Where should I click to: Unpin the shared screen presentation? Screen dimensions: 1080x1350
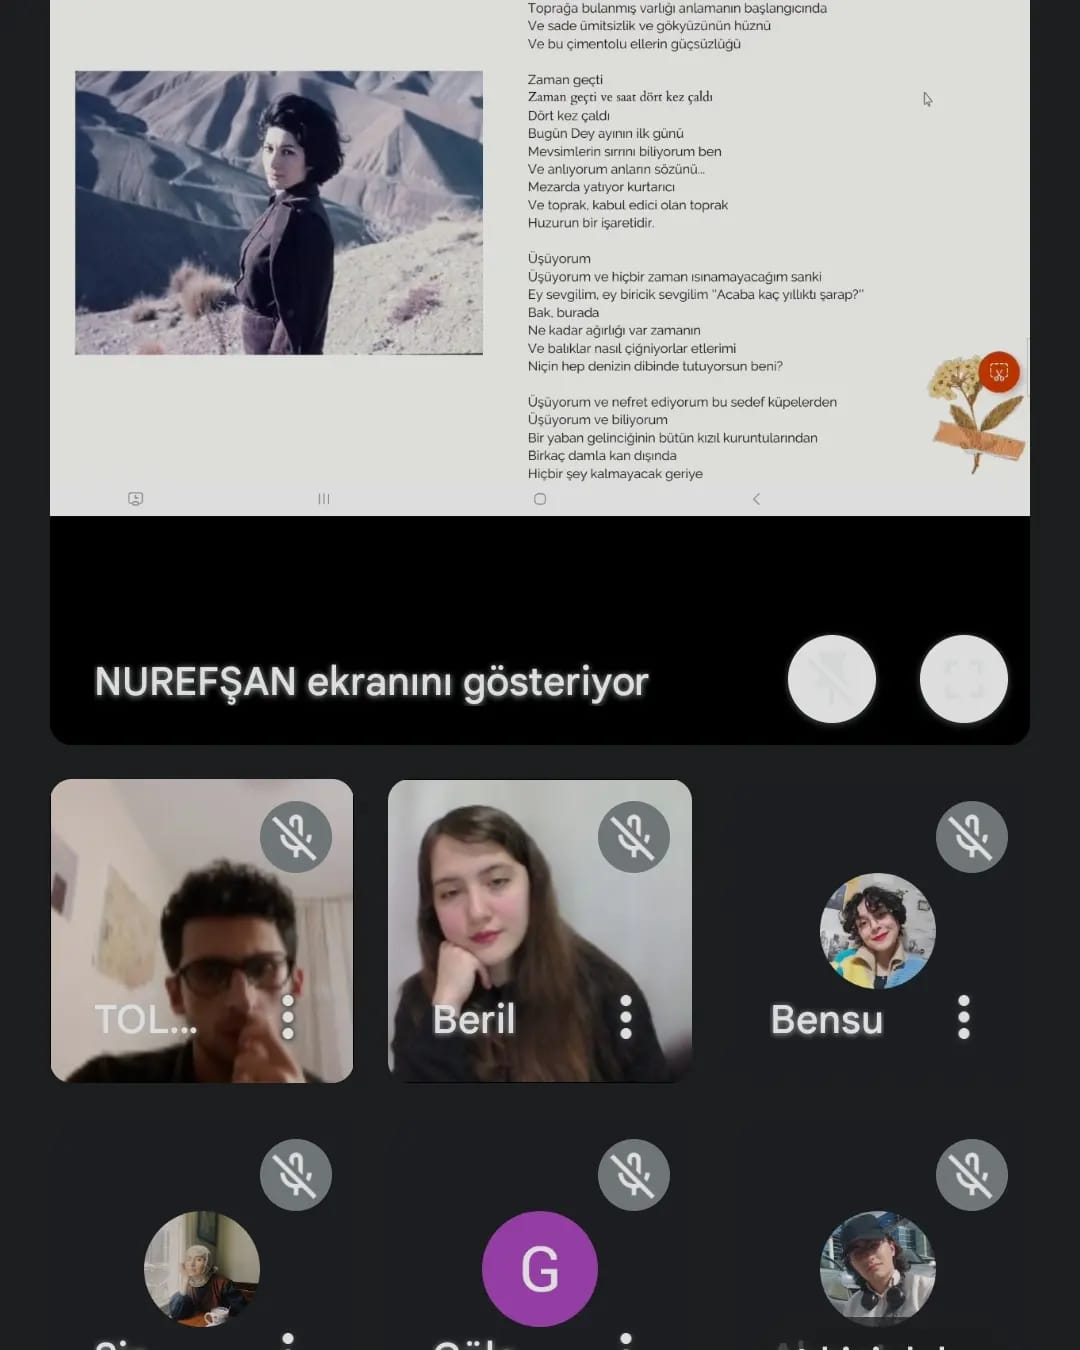(x=831, y=679)
